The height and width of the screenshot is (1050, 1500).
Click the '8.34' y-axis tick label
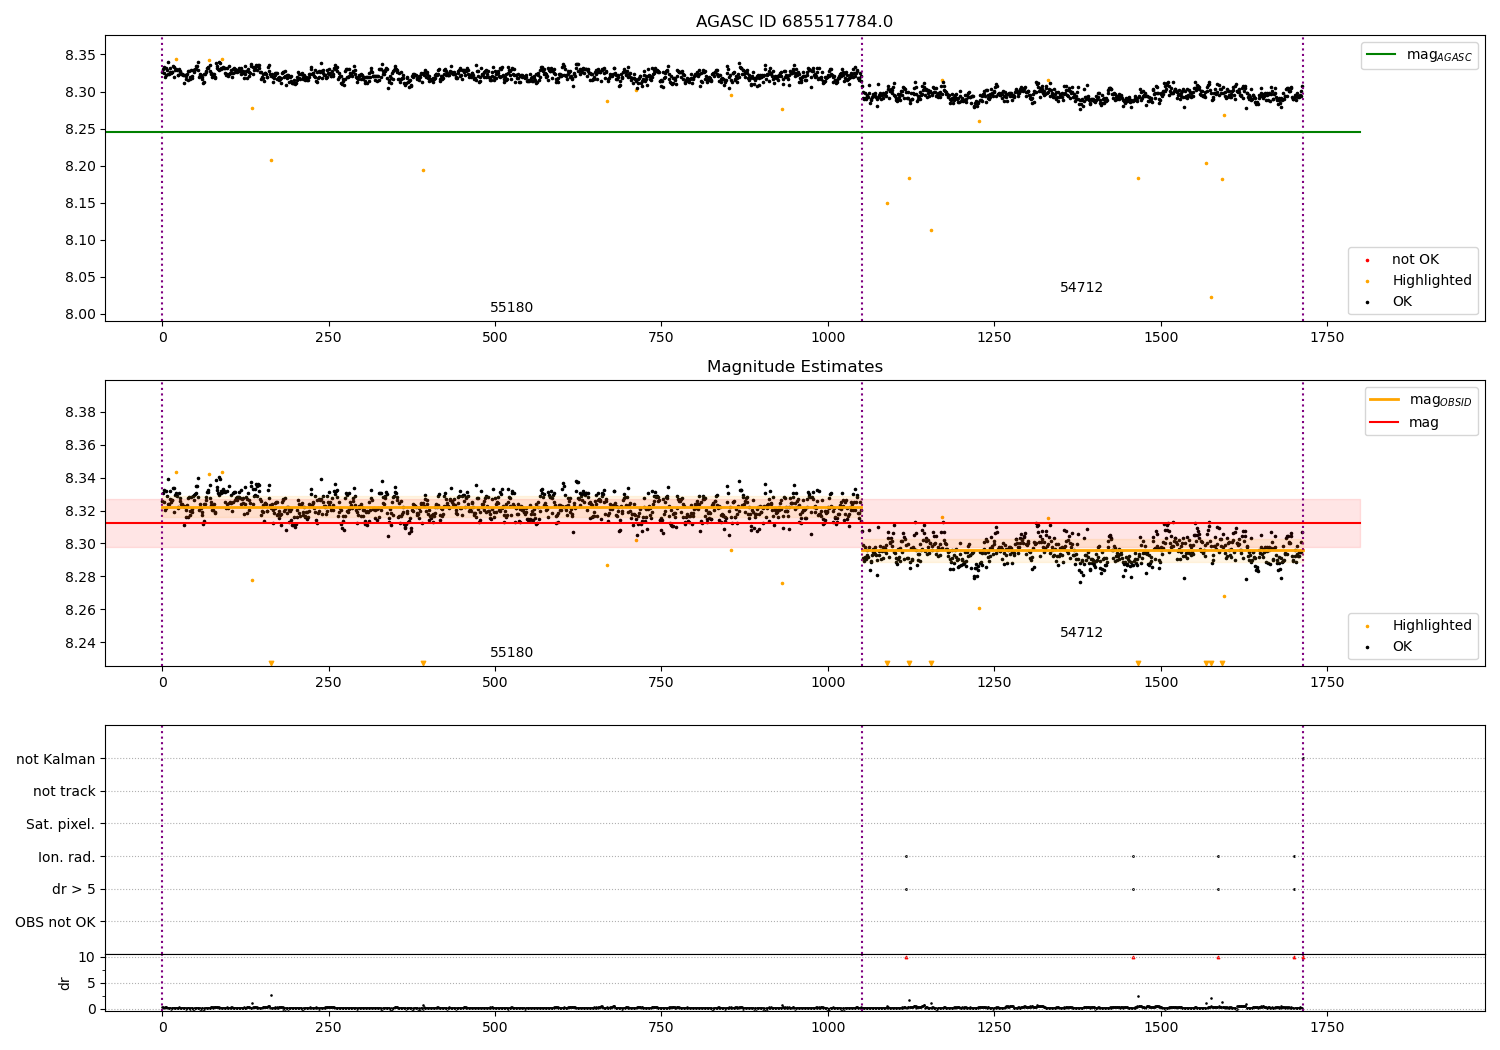(x=79, y=478)
